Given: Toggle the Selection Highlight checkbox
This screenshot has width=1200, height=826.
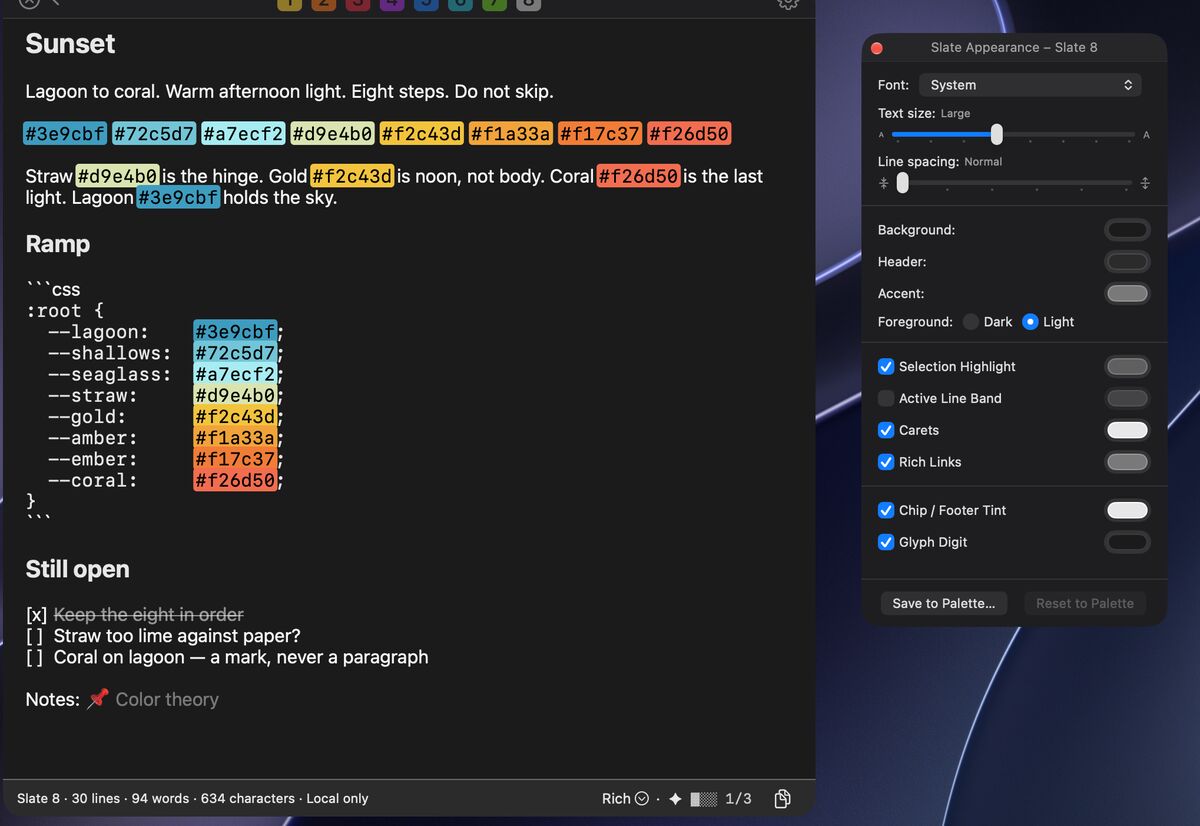Looking at the screenshot, I should click(x=886, y=366).
